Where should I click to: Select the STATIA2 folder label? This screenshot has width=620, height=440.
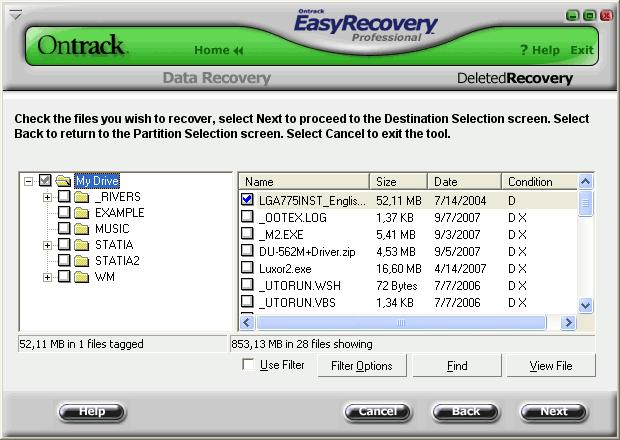pyautogui.click(x=117, y=261)
